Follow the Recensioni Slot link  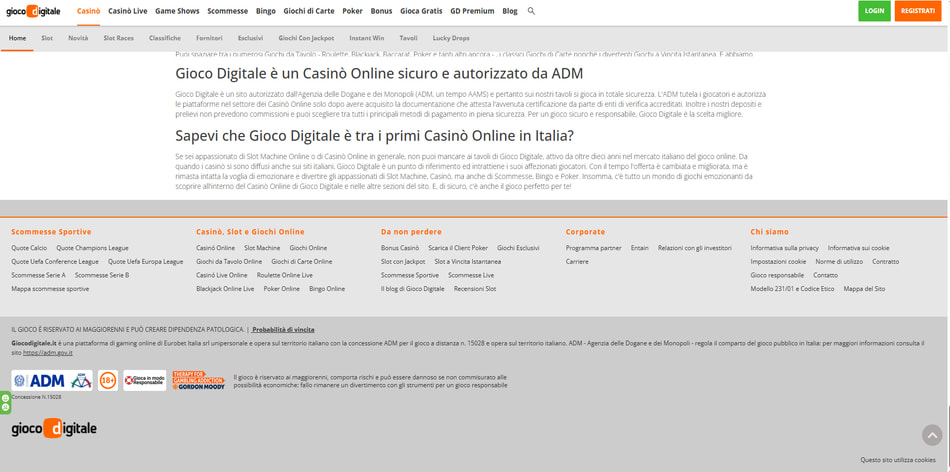[475, 289]
